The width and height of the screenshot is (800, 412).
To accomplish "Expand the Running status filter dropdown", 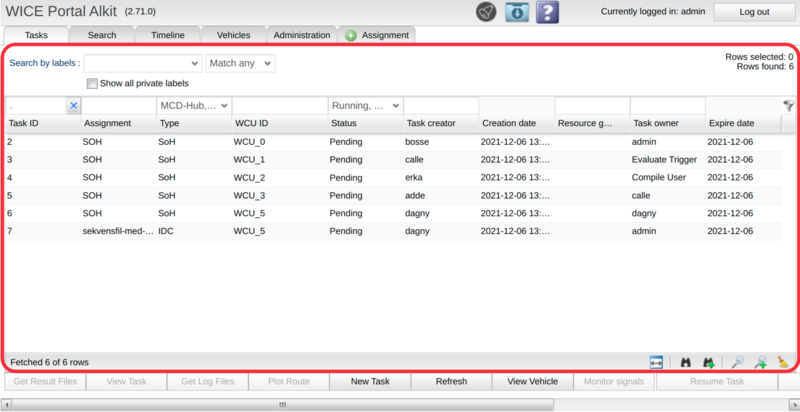I will 366,106.
